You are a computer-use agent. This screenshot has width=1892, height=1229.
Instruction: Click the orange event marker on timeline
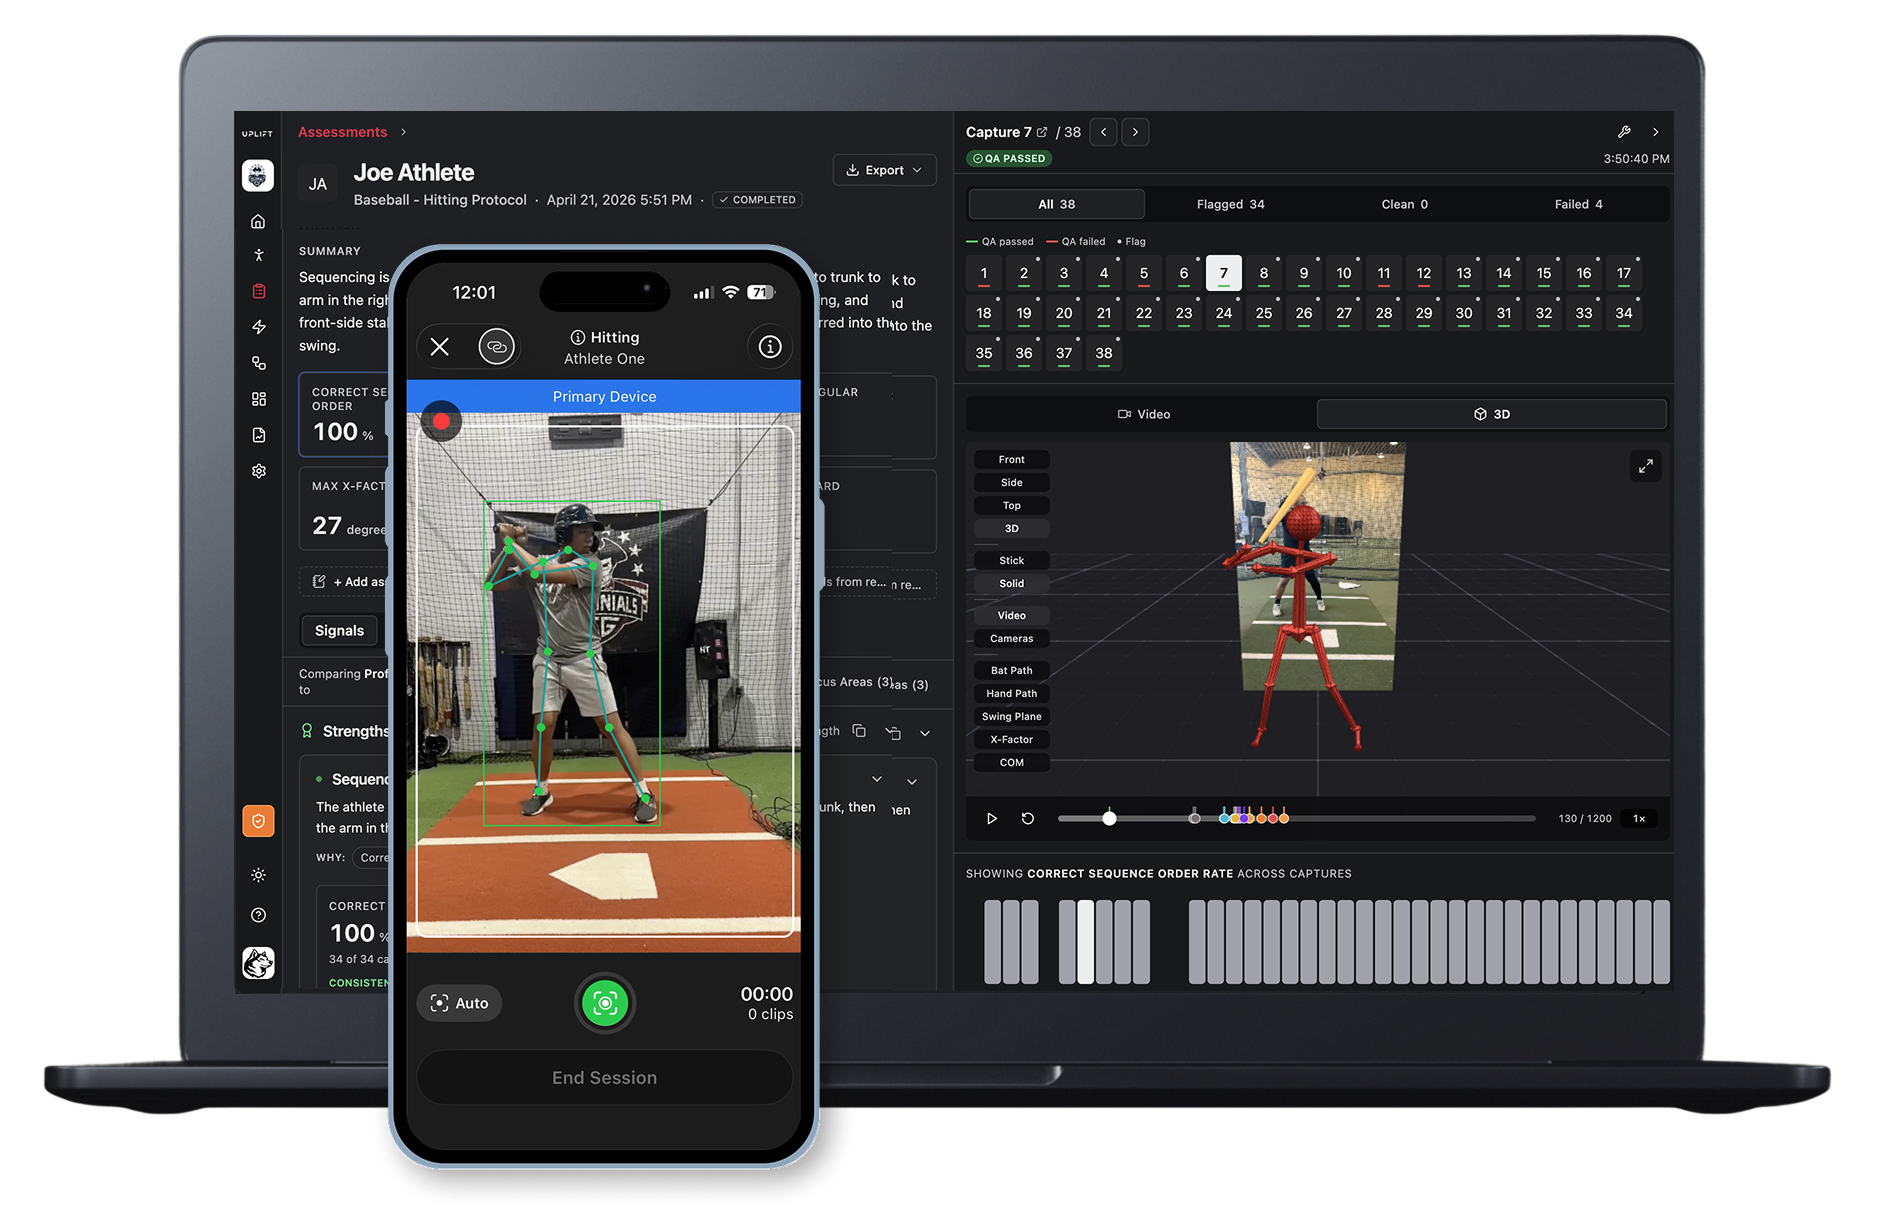pyautogui.click(x=1261, y=817)
